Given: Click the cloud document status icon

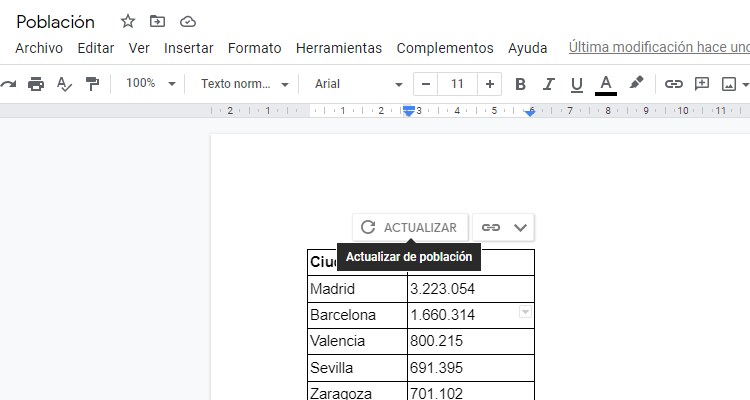Looking at the screenshot, I should tap(187, 21).
